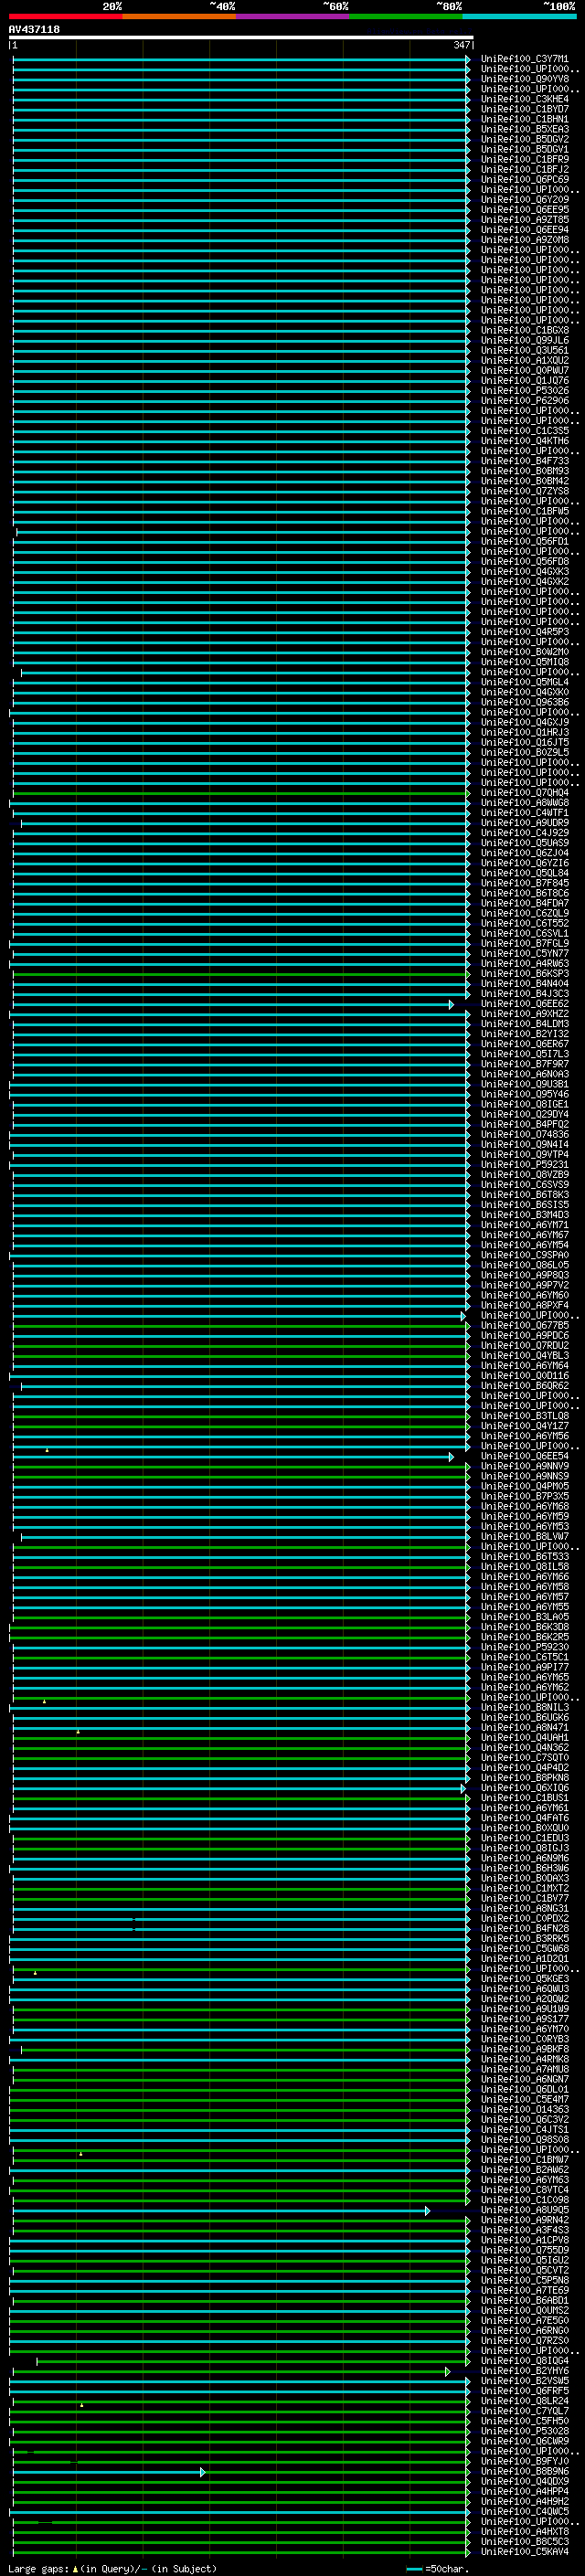The image size is (585, 2576).
Task: Click the orange ~40% identity legend segment
Action: click(179, 16)
